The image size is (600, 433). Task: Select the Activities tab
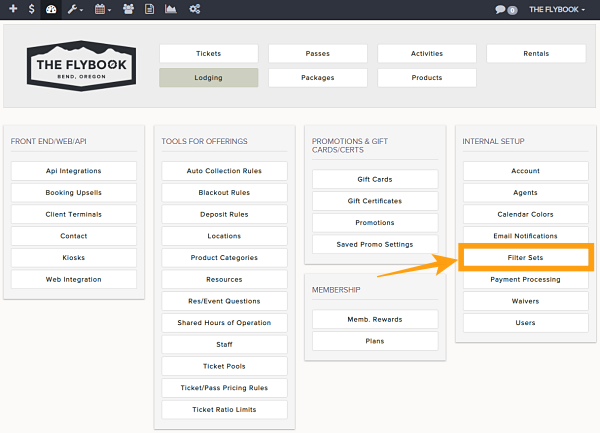coord(427,54)
